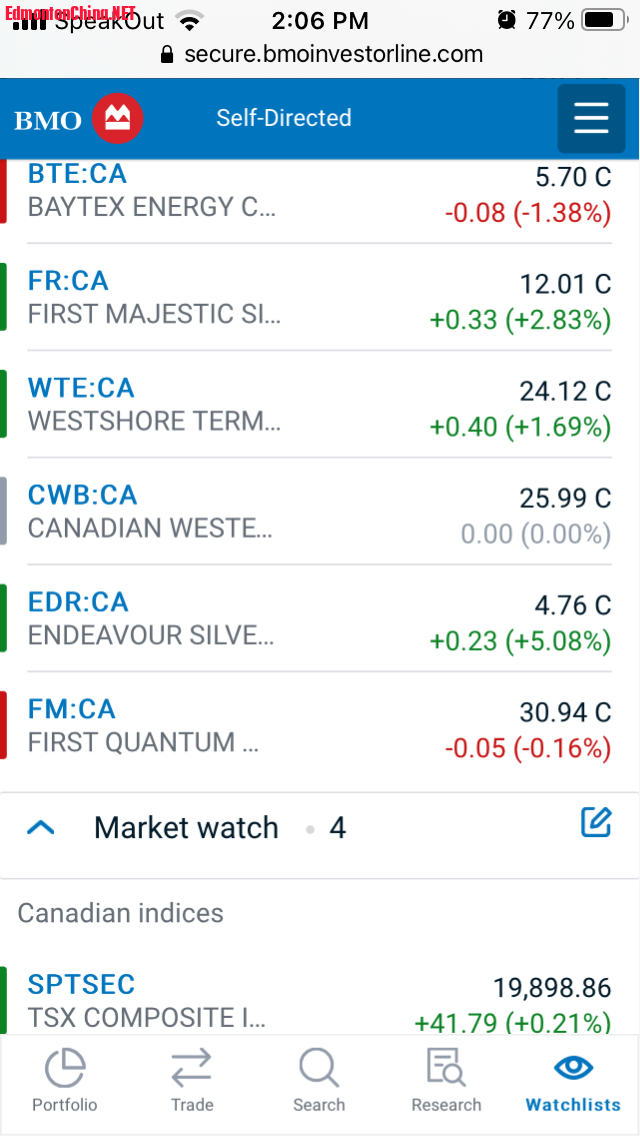Collapse the Market watch section
Image resolution: width=640 pixels, height=1136 pixels.
click(x=41, y=828)
